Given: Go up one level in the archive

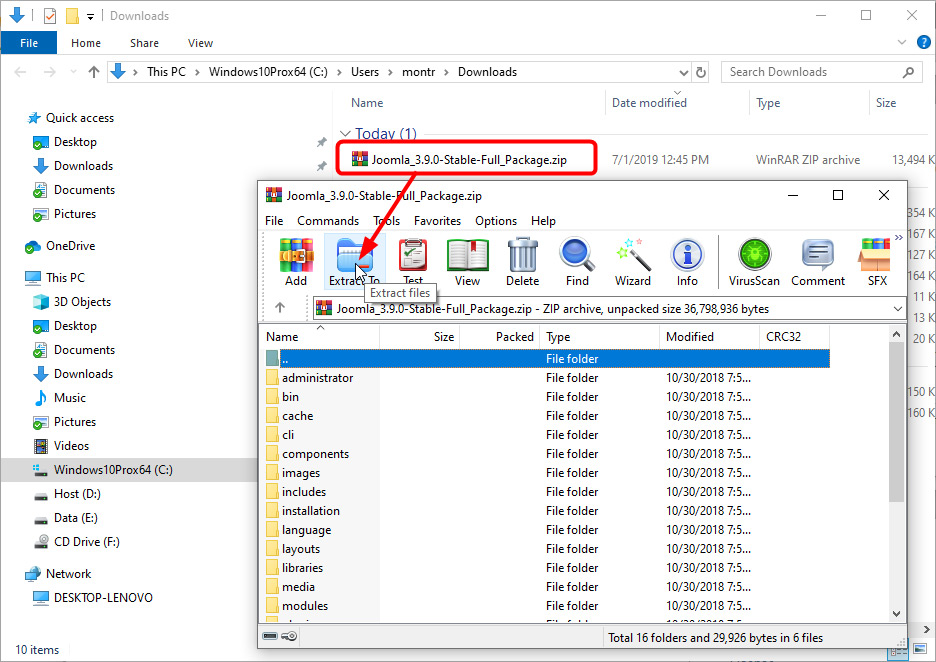Looking at the screenshot, I should [x=280, y=308].
